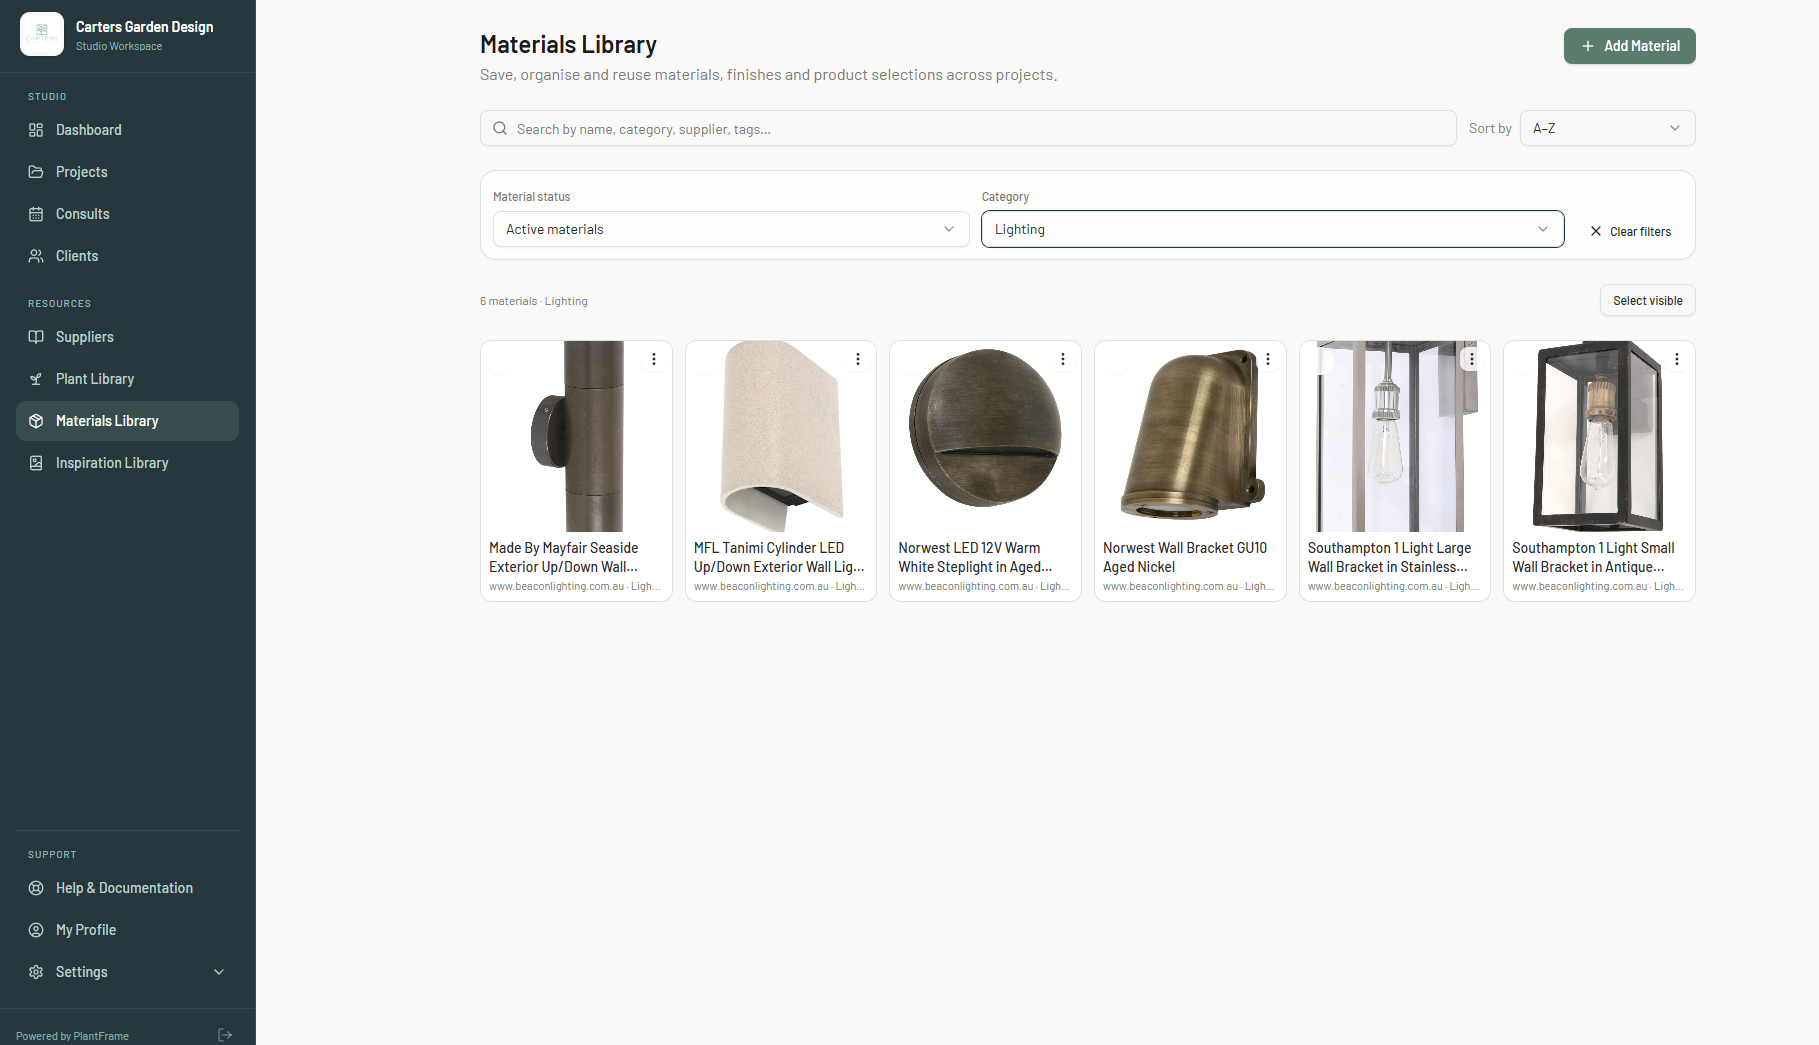Click the Inspiration Library image icon in sidebar

click(x=36, y=463)
